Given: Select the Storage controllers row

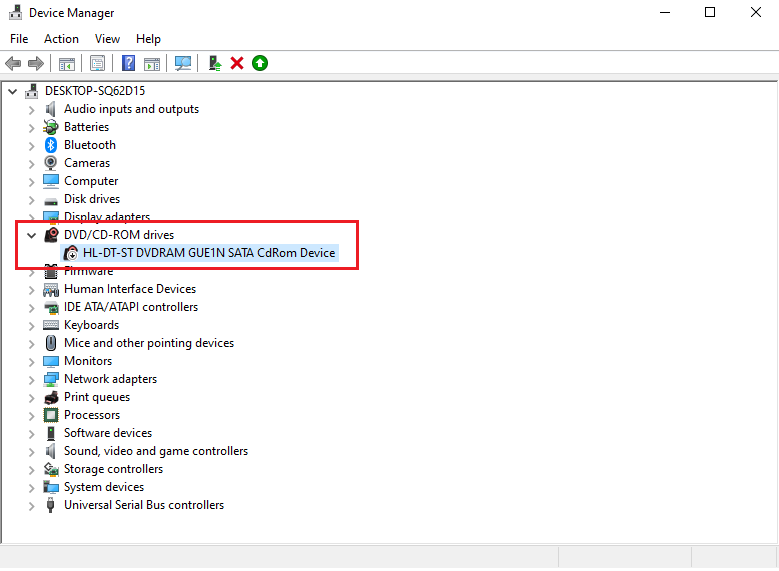Looking at the screenshot, I should tap(113, 469).
